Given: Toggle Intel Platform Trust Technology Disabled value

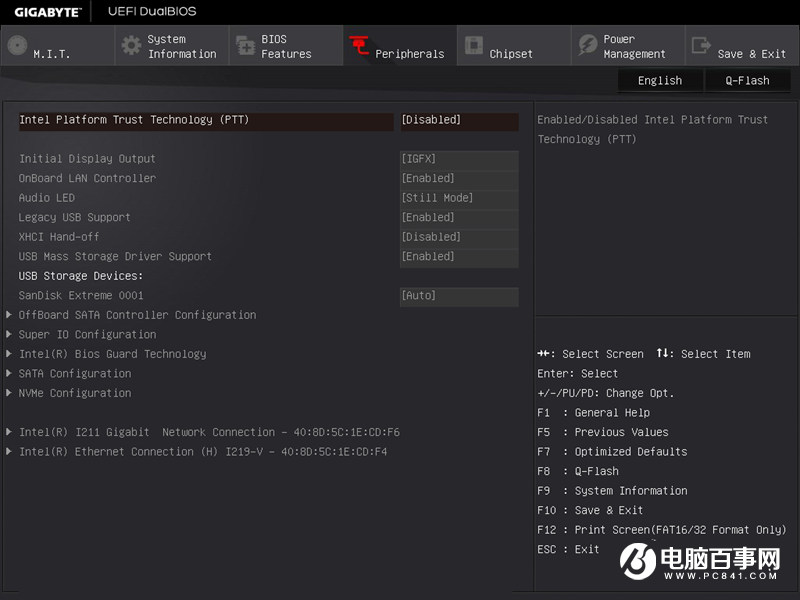Looking at the screenshot, I should click(x=458, y=120).
